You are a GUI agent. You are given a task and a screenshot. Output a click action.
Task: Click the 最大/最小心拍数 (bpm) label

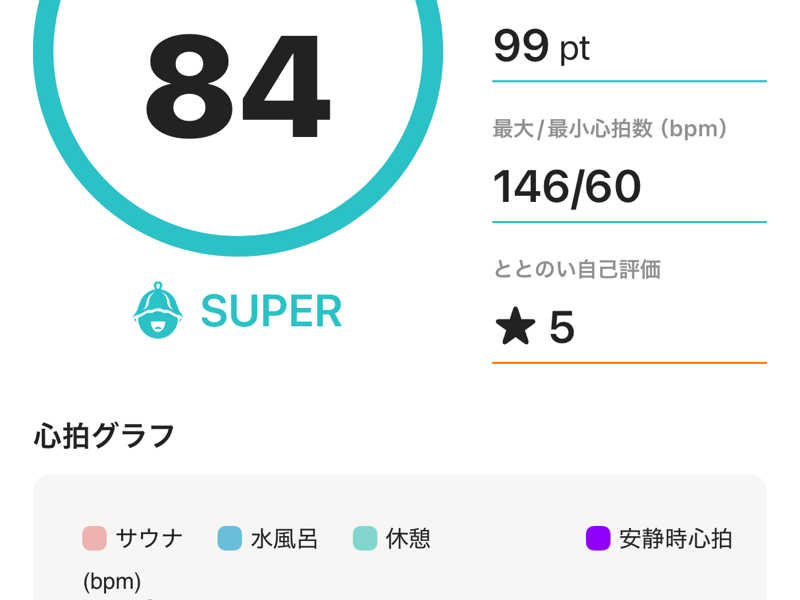610,129
